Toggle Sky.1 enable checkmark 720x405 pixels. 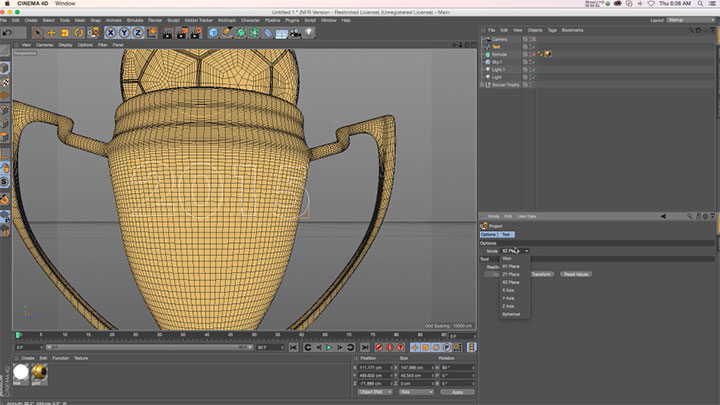coord(534,62)
